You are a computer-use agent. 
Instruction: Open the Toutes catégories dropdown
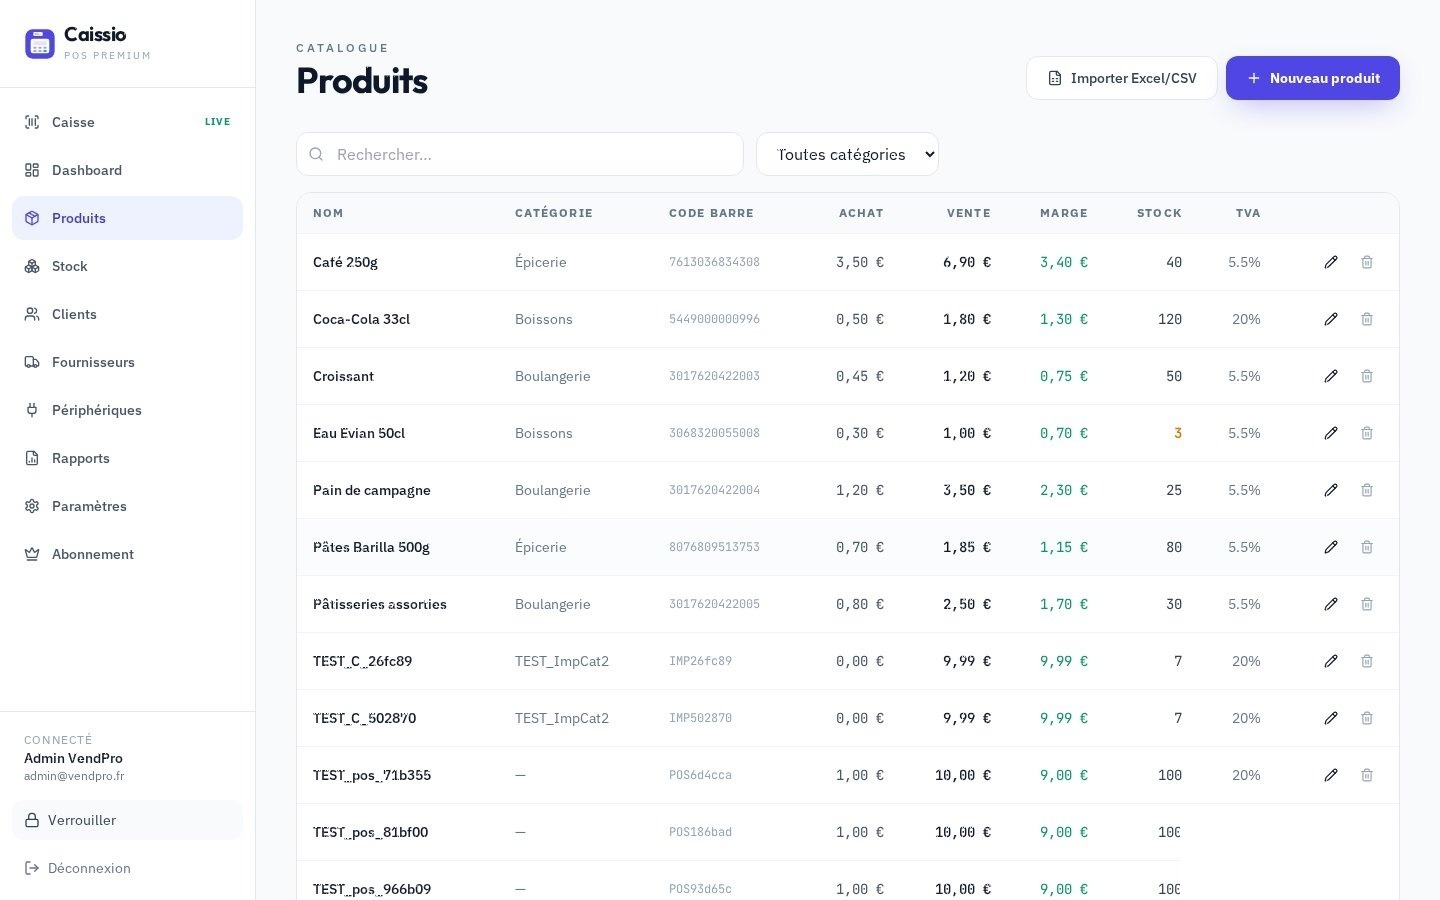tap(847, 154)
